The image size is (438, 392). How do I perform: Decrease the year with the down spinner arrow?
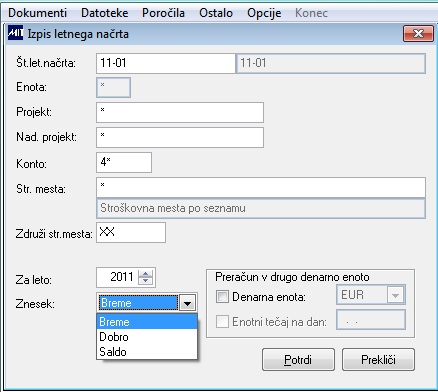pos(145,282)
